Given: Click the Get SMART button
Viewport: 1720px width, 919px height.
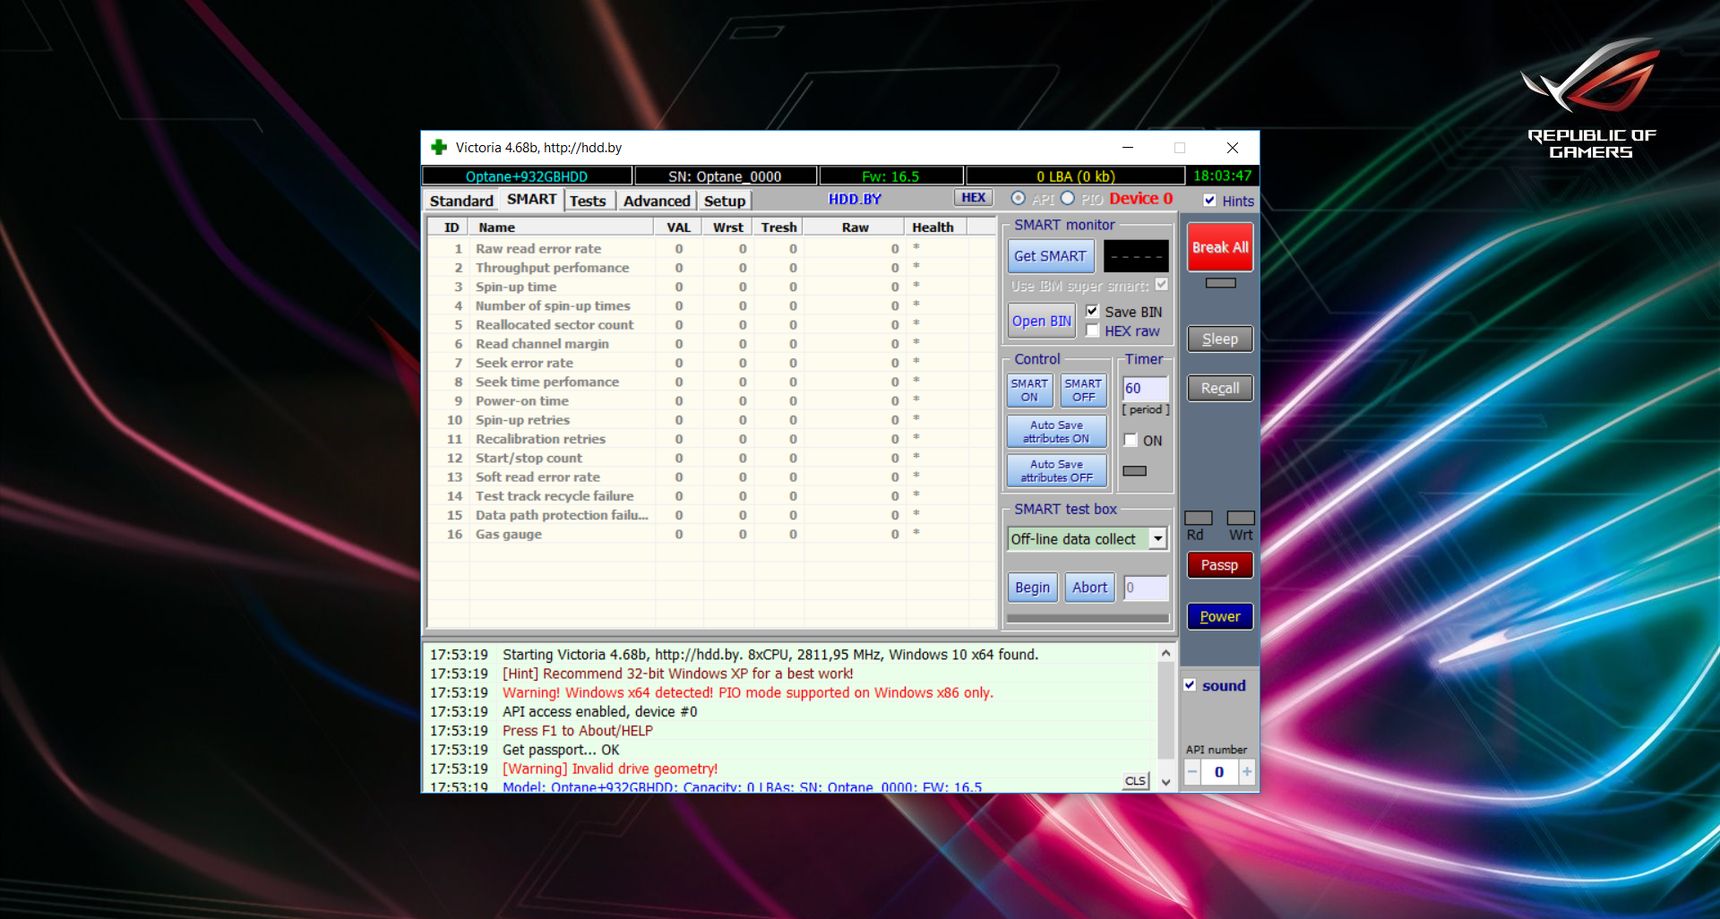Looking at the screenshot, I should pos(1050,256).
